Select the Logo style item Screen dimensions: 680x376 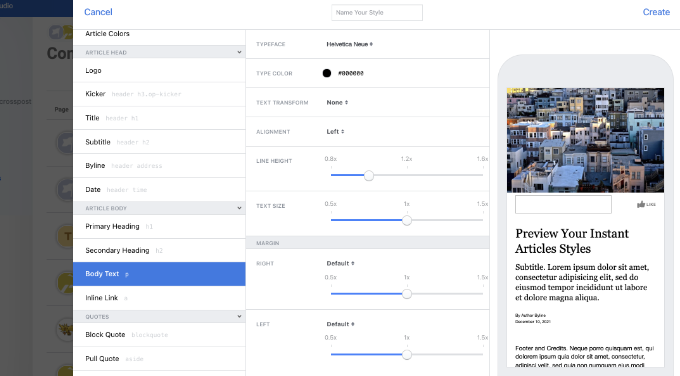coord(159,70)
